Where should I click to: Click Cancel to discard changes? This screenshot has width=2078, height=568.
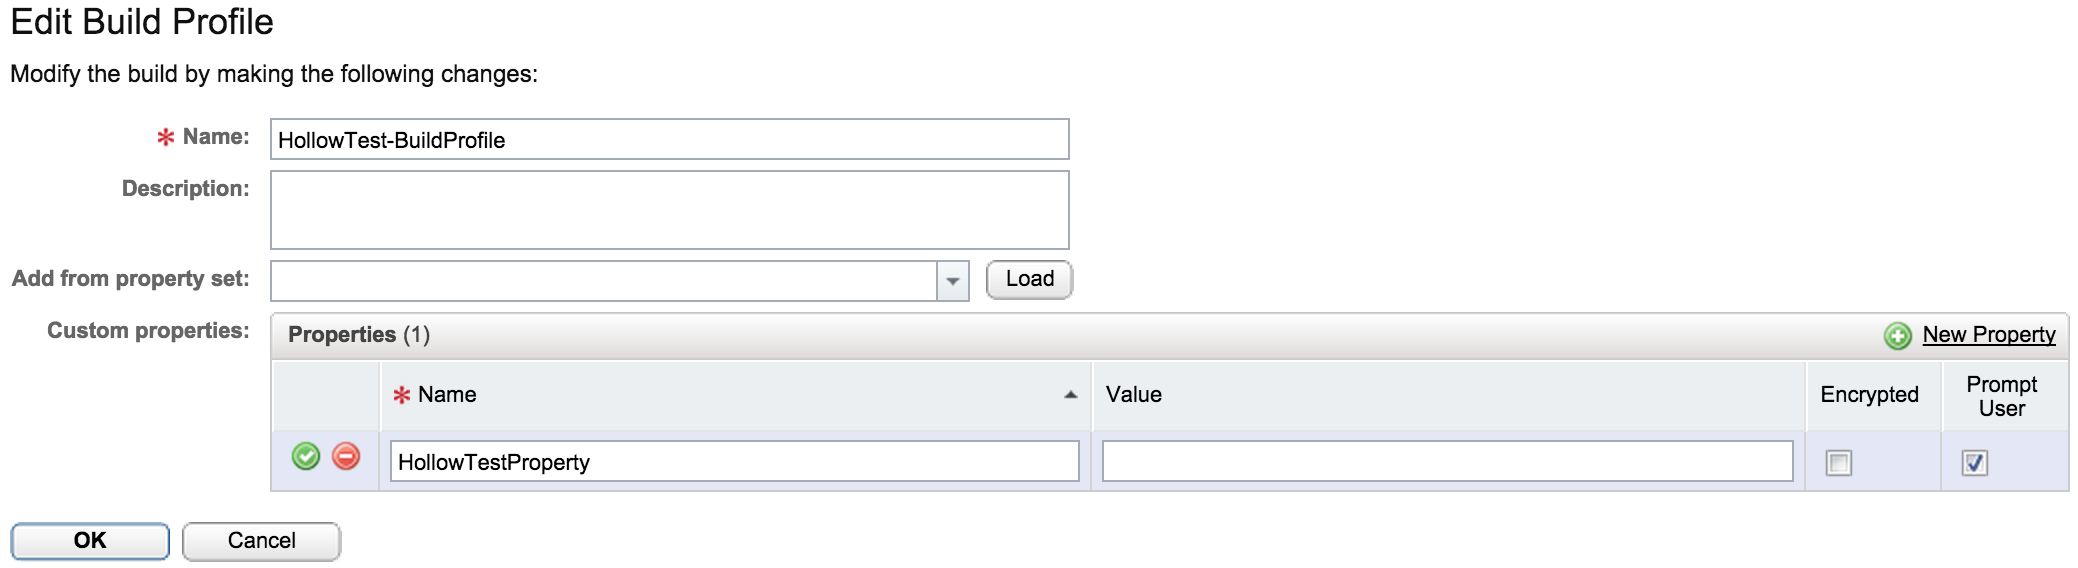261,541
